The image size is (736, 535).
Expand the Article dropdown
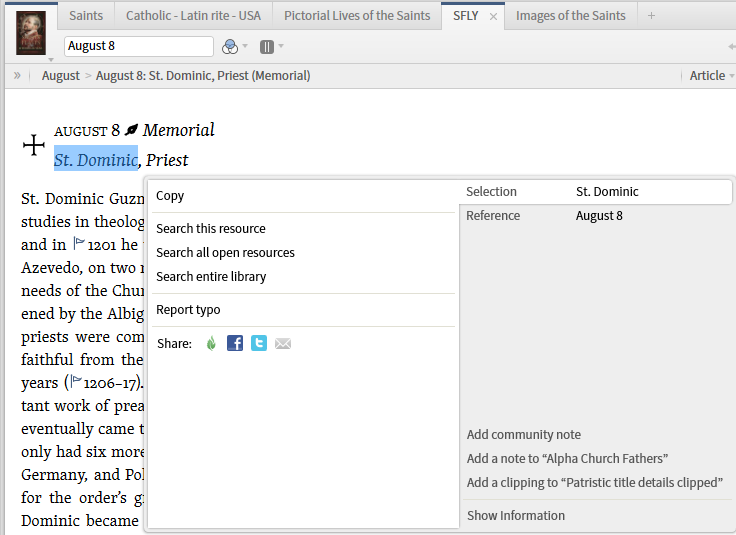pos(711,75)
